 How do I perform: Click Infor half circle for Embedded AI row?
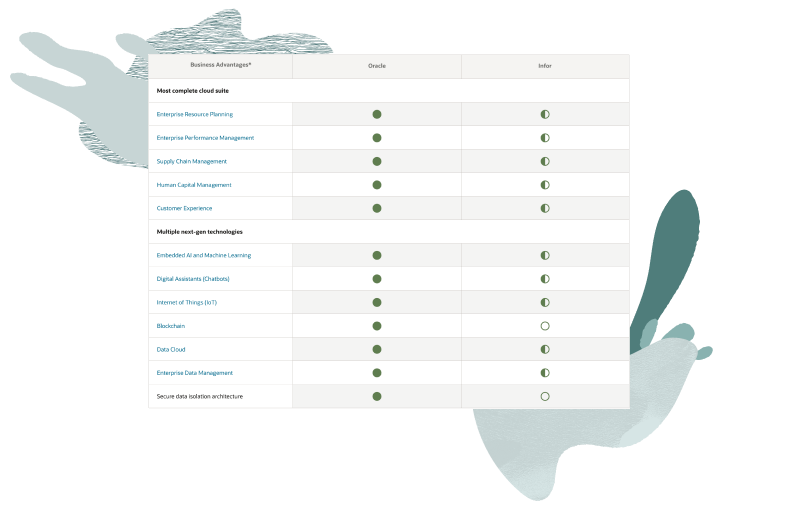(x=545, y=255)
